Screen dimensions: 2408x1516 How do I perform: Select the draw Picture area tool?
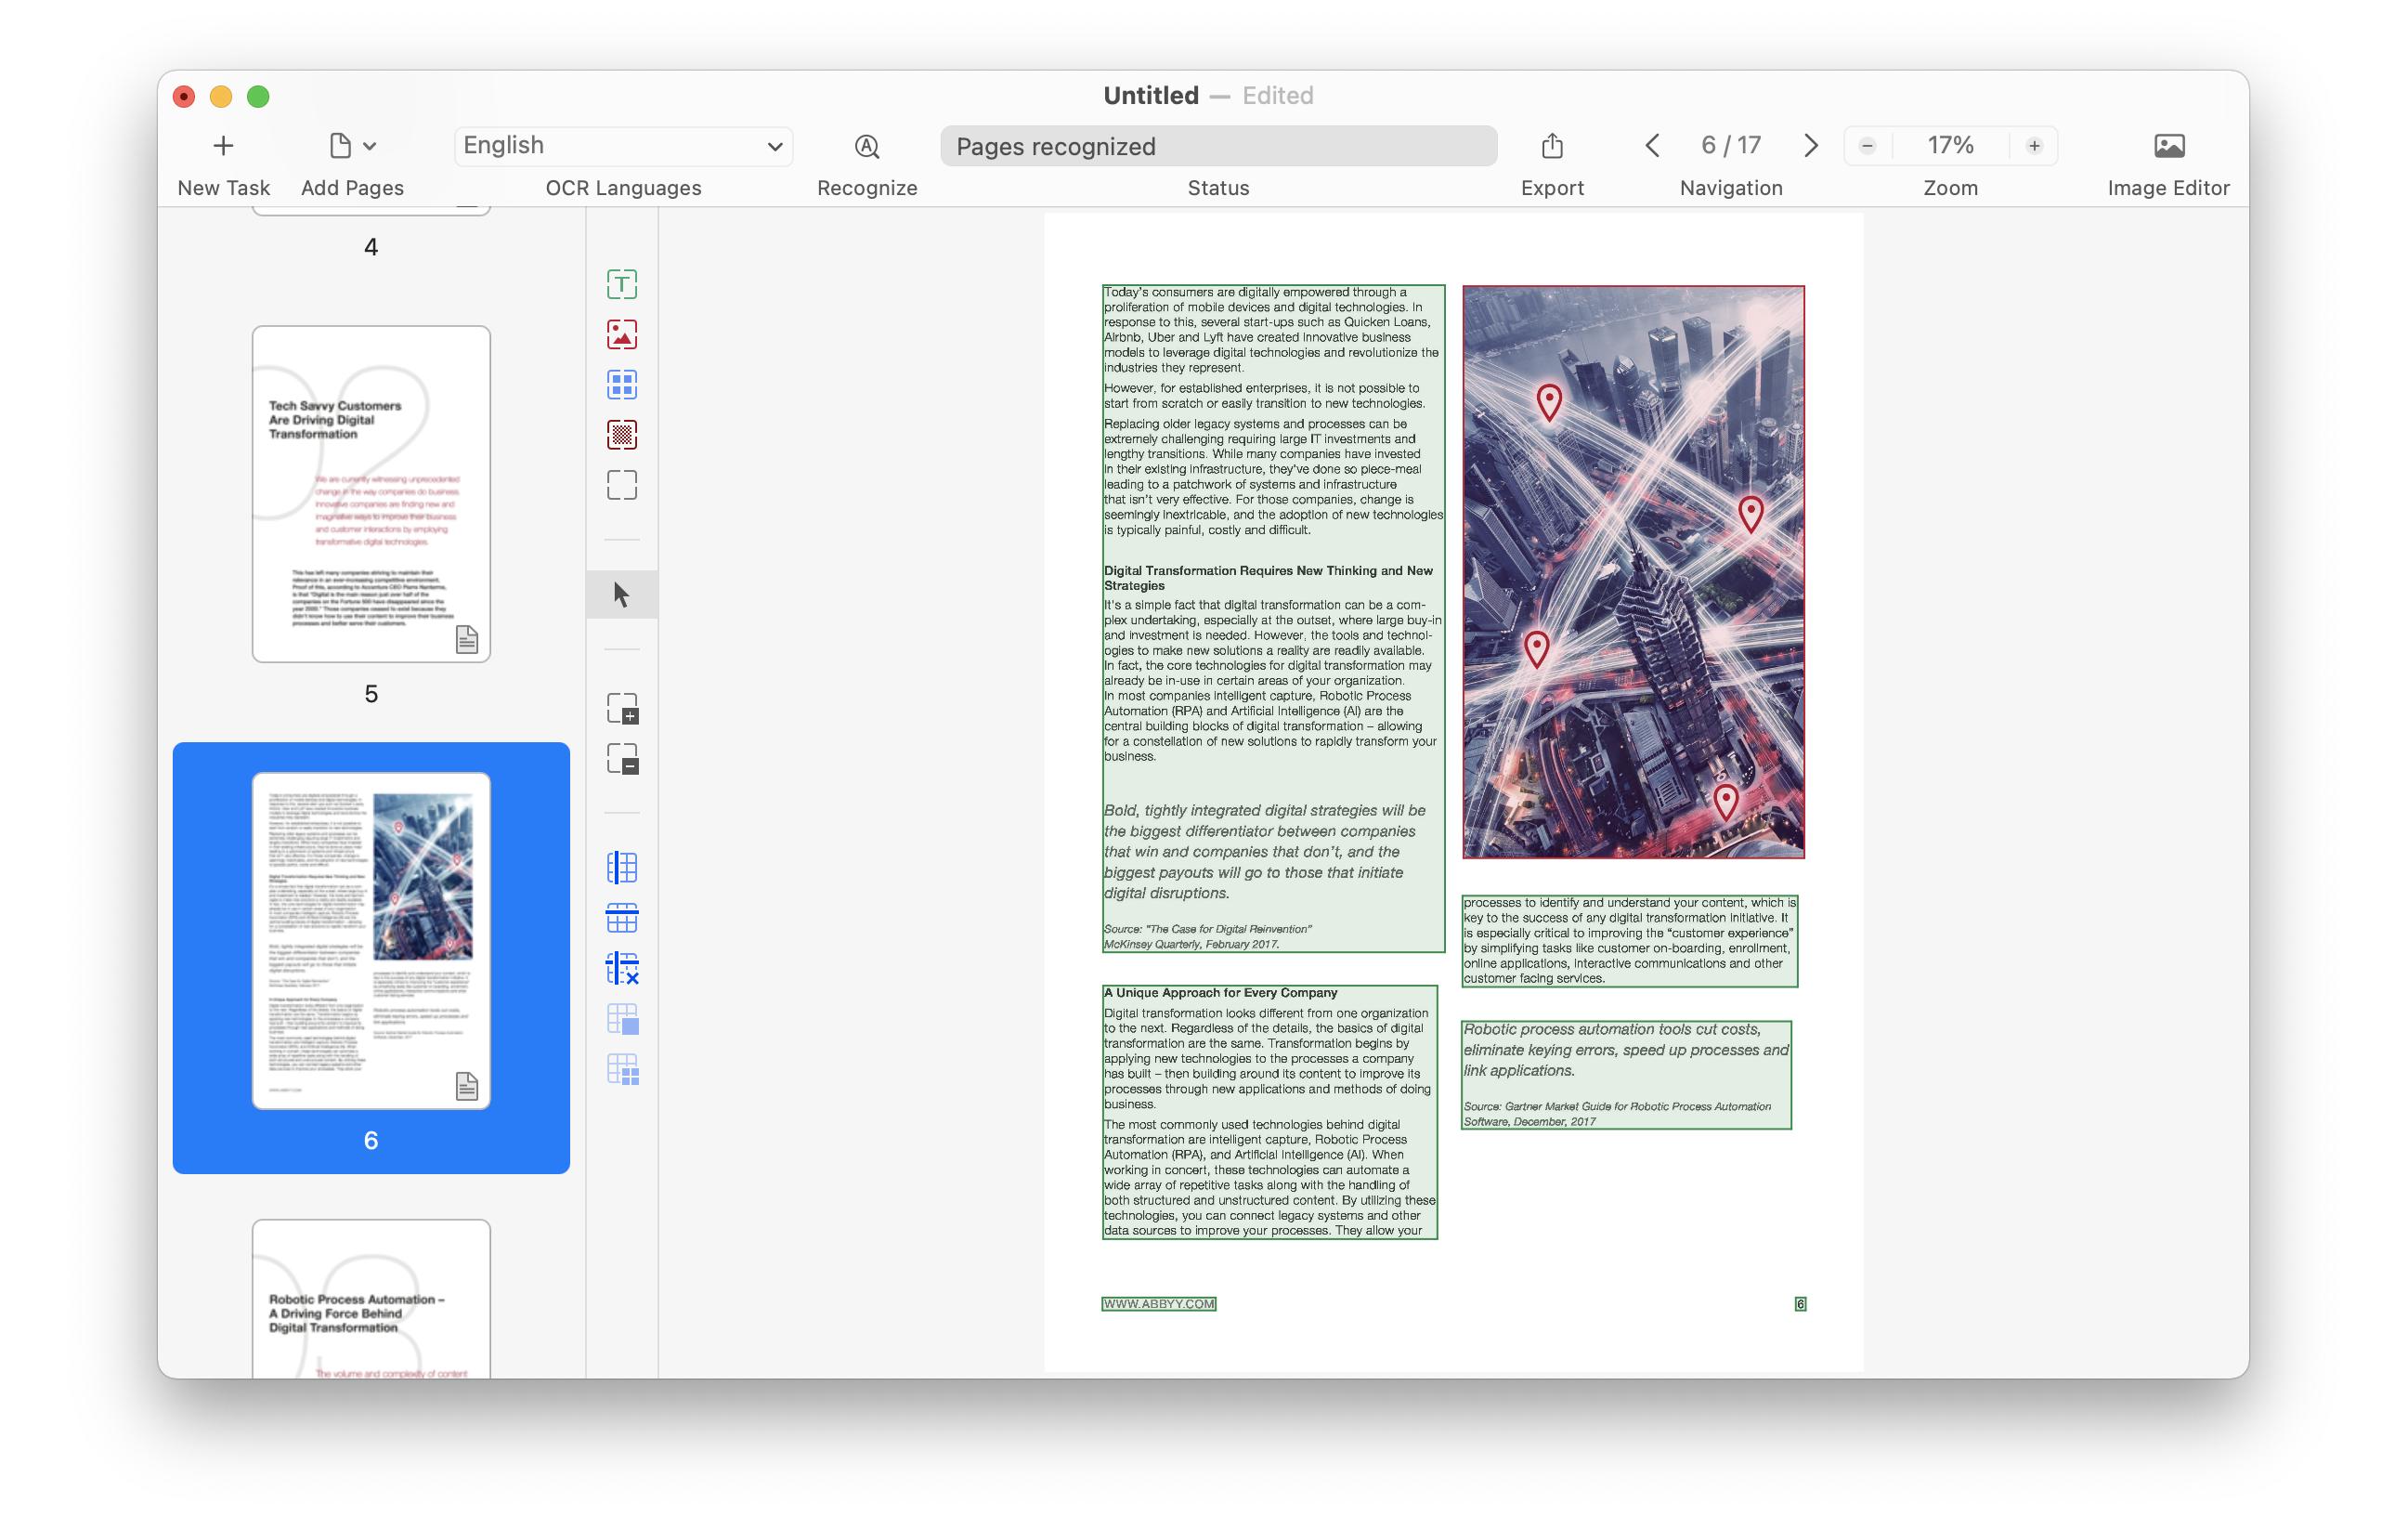[621, 335]
